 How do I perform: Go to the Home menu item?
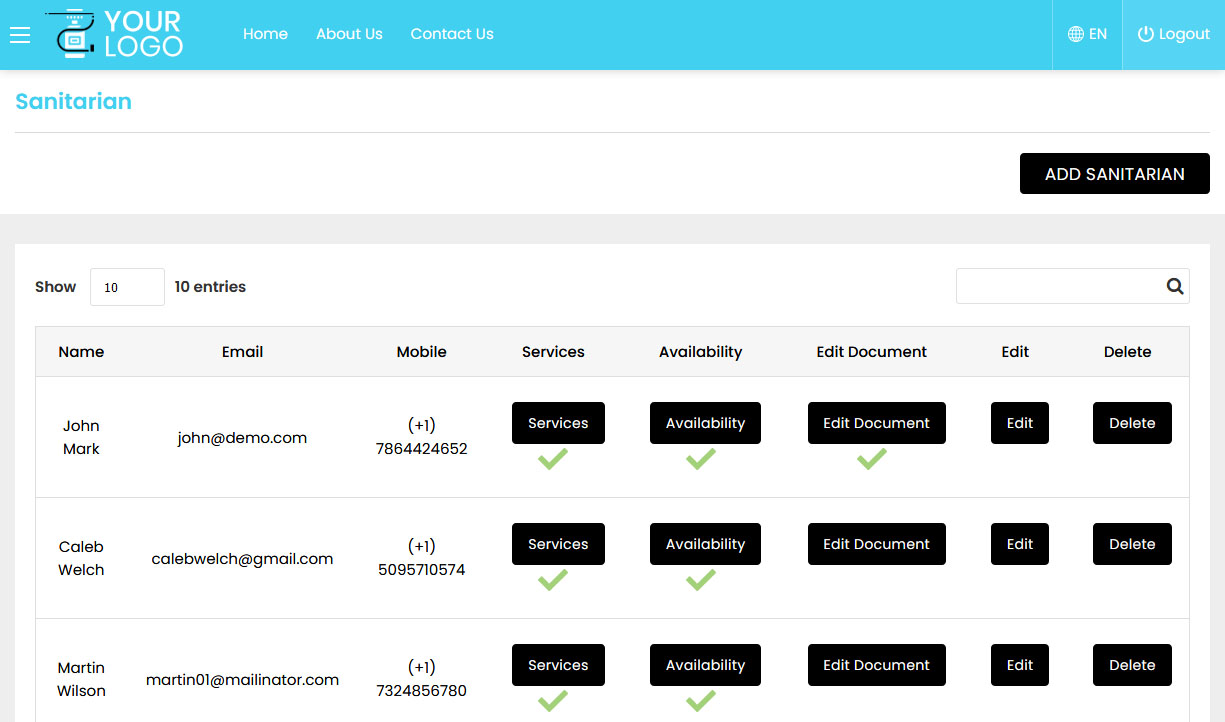[265, 34]
